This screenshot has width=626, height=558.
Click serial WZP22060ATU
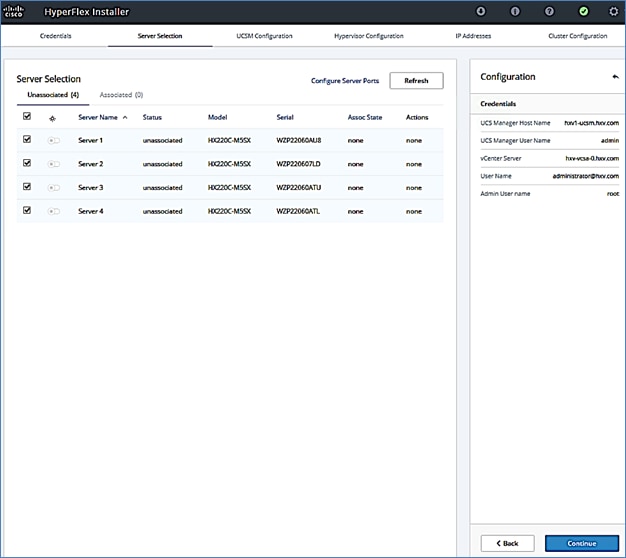click(299, 188)
